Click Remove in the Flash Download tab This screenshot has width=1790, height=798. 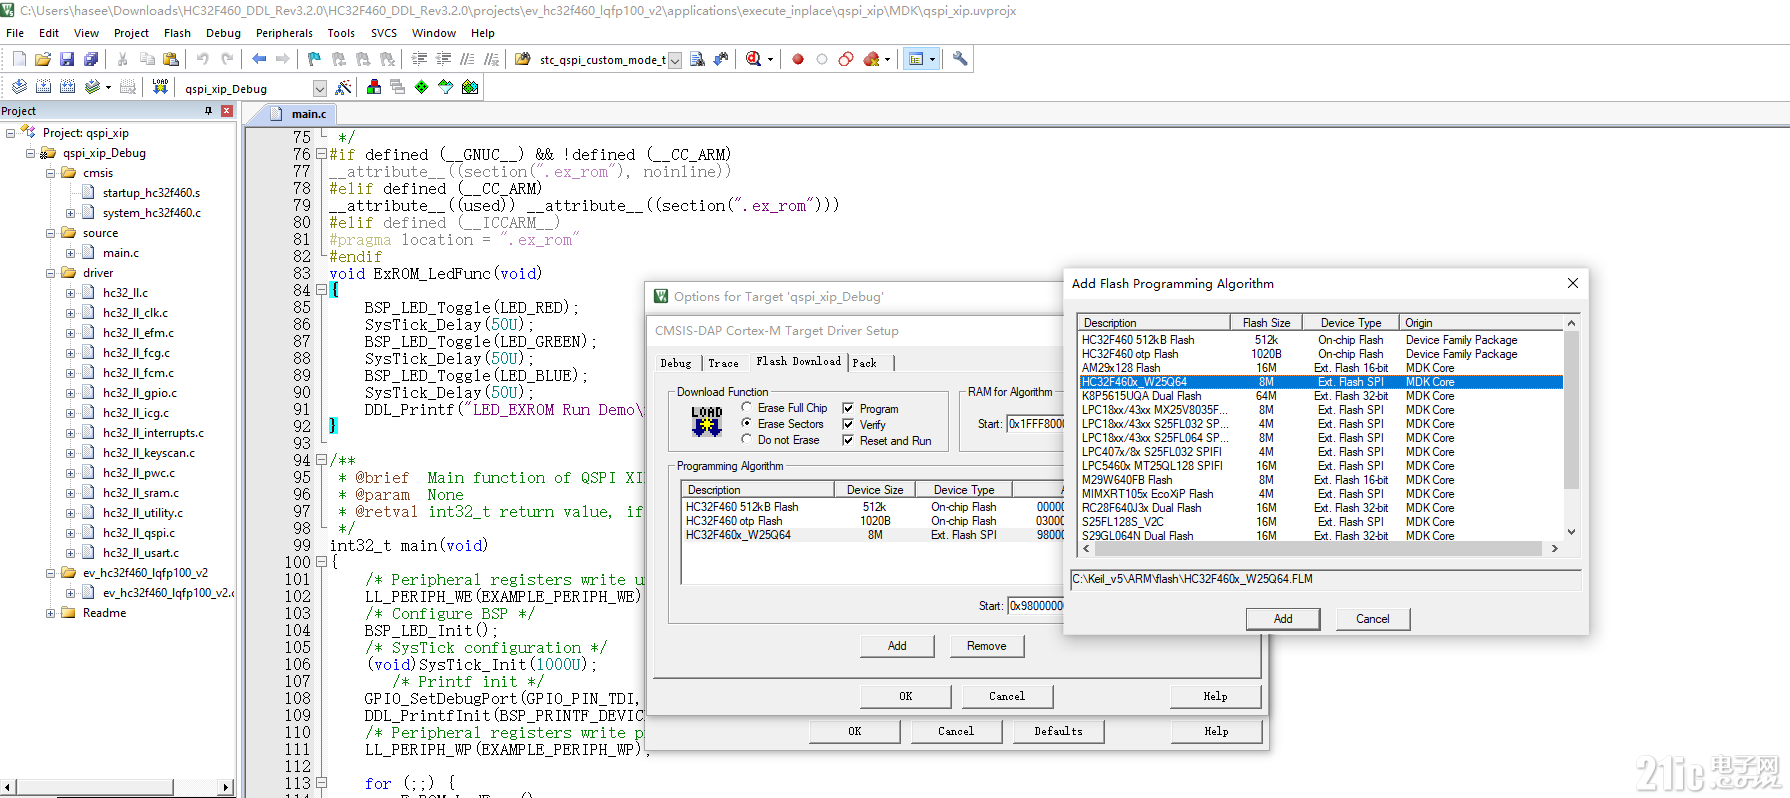click(986, 646)
